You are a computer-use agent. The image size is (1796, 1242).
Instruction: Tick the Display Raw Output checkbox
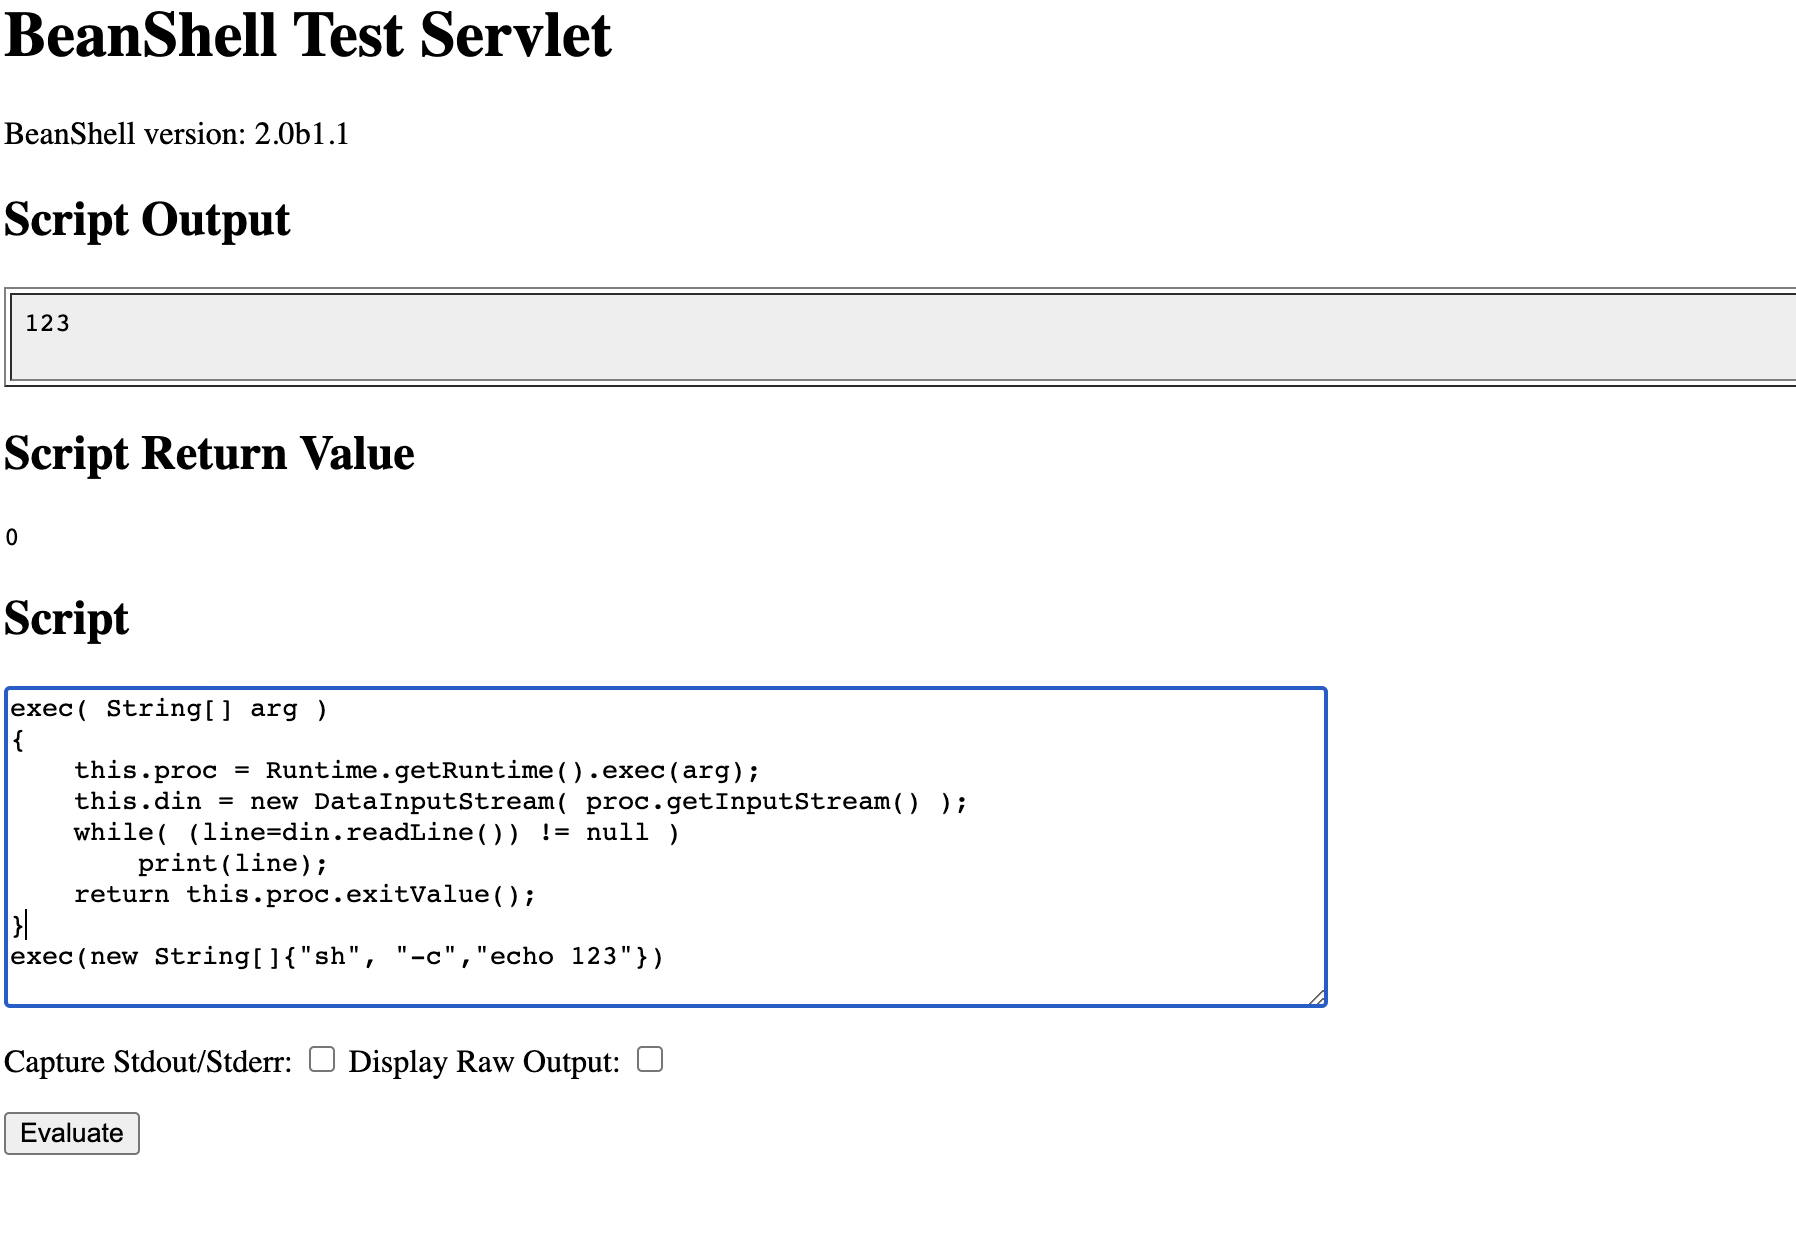click(650, 1059)
